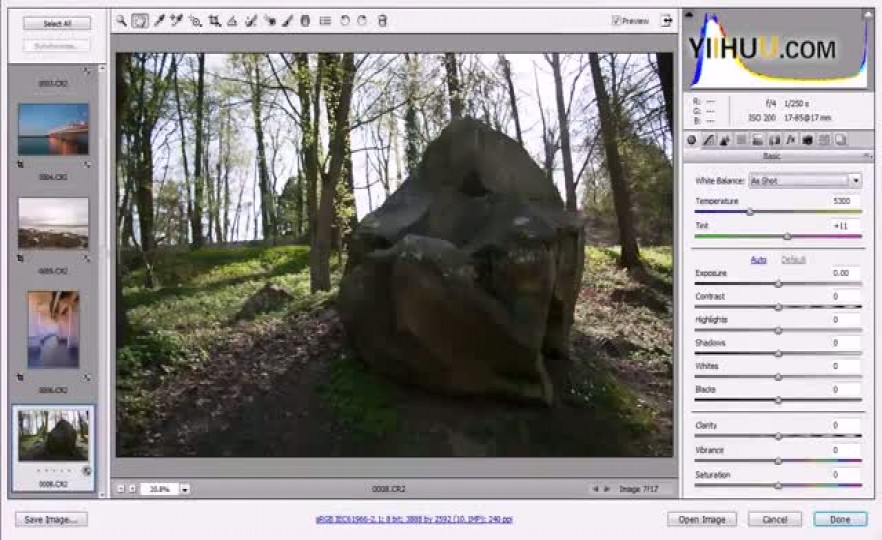Switch to the Lens Corrections panel tab

point(775,140)
